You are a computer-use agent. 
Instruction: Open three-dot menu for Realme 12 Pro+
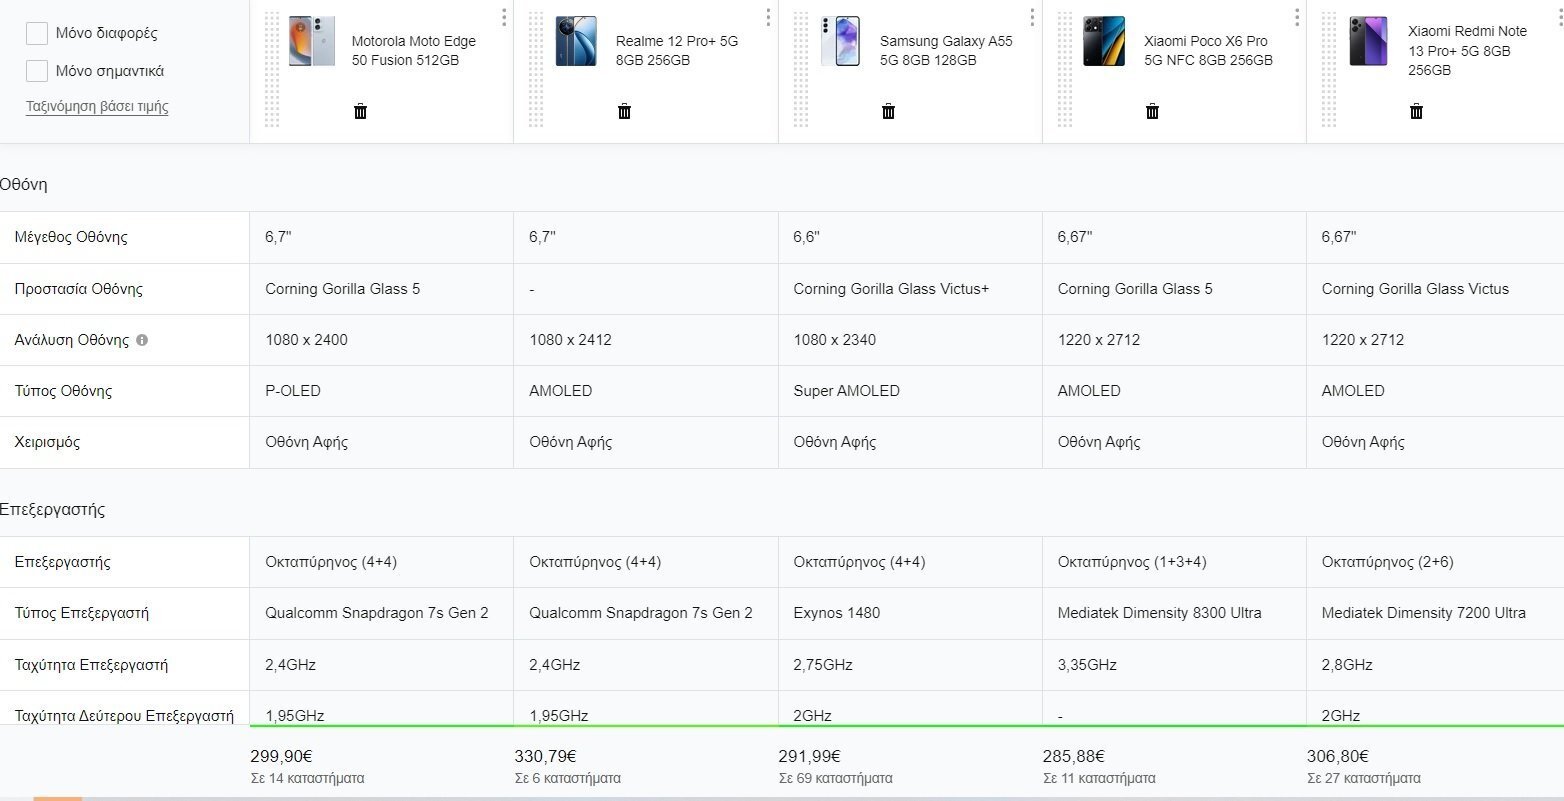[768, 17]
